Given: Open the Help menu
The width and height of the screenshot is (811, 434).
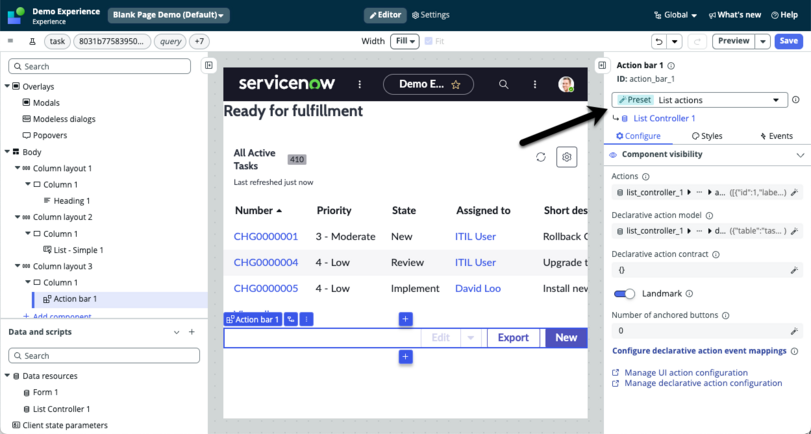Looking at the screenshot, I should tap(784, 15).
